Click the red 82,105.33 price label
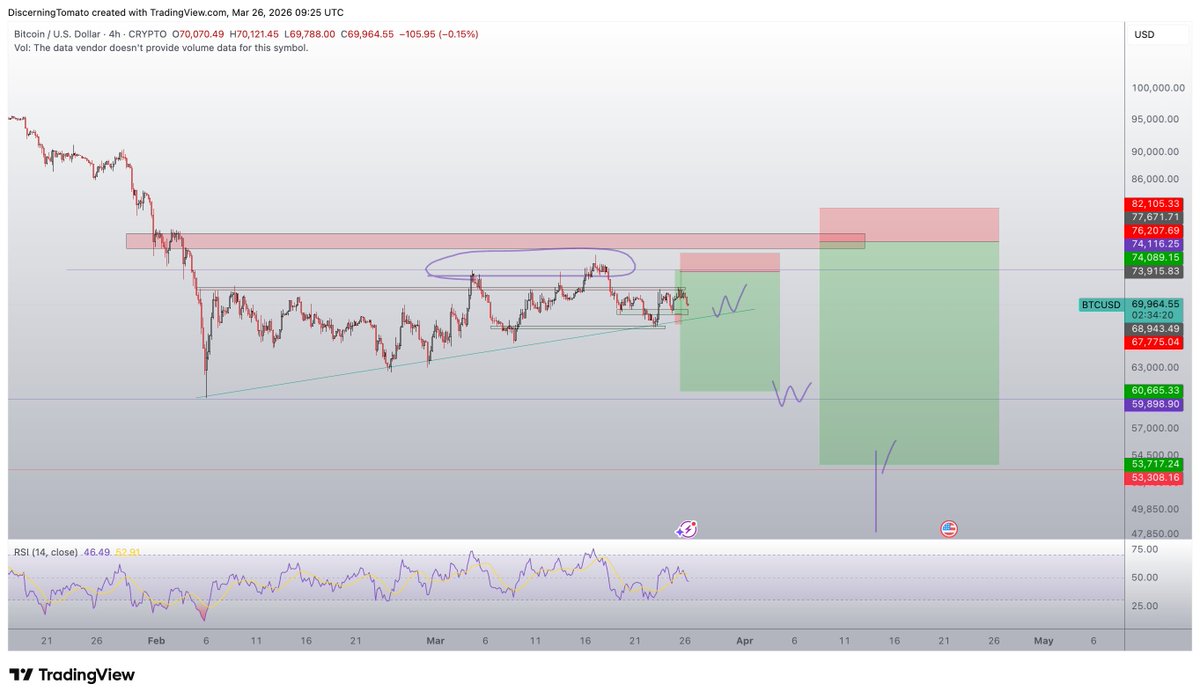This screenshot has height=699, width=1200. tap(1156, 203)
